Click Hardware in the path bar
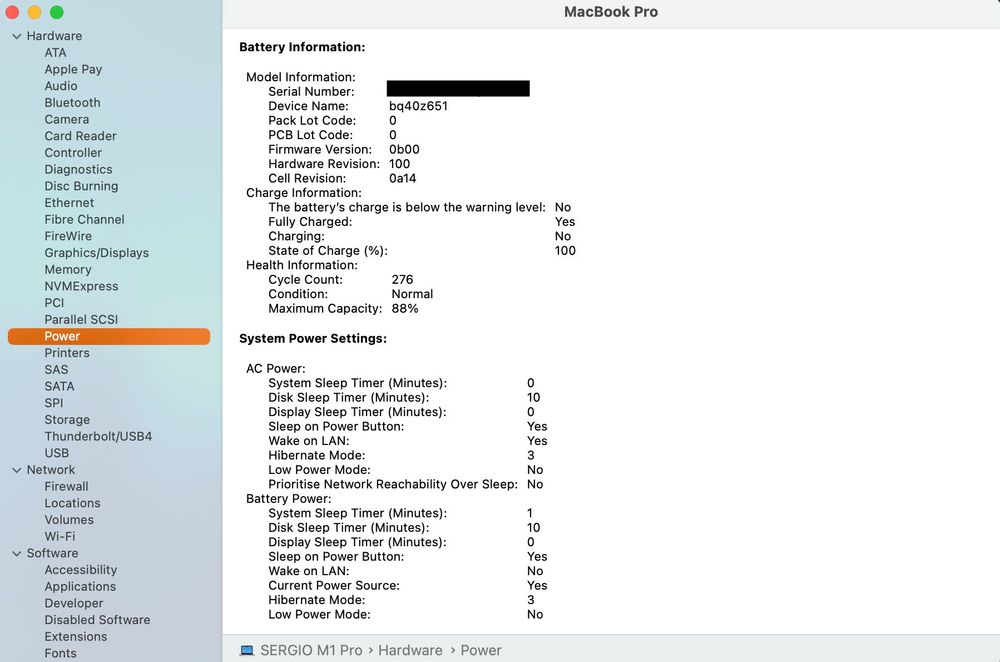This screenshot has height=662, width=1000. (x=410, y=651)
